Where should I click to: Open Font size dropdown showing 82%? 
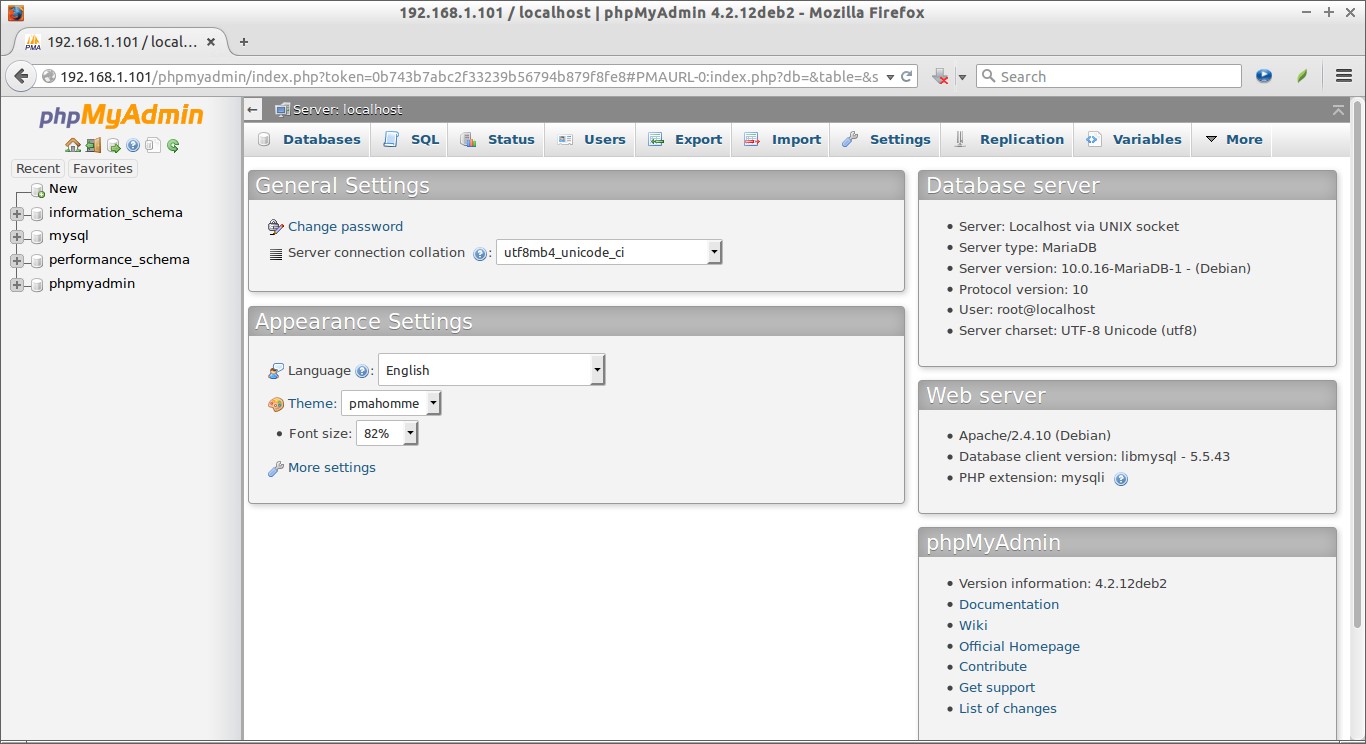click(387, 434)
